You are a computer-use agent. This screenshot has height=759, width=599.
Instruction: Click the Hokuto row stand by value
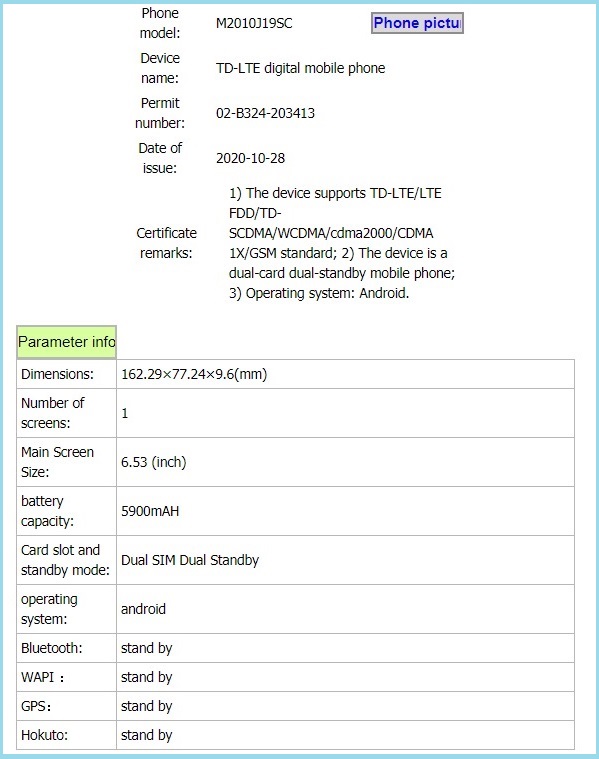tap(146, 735)
